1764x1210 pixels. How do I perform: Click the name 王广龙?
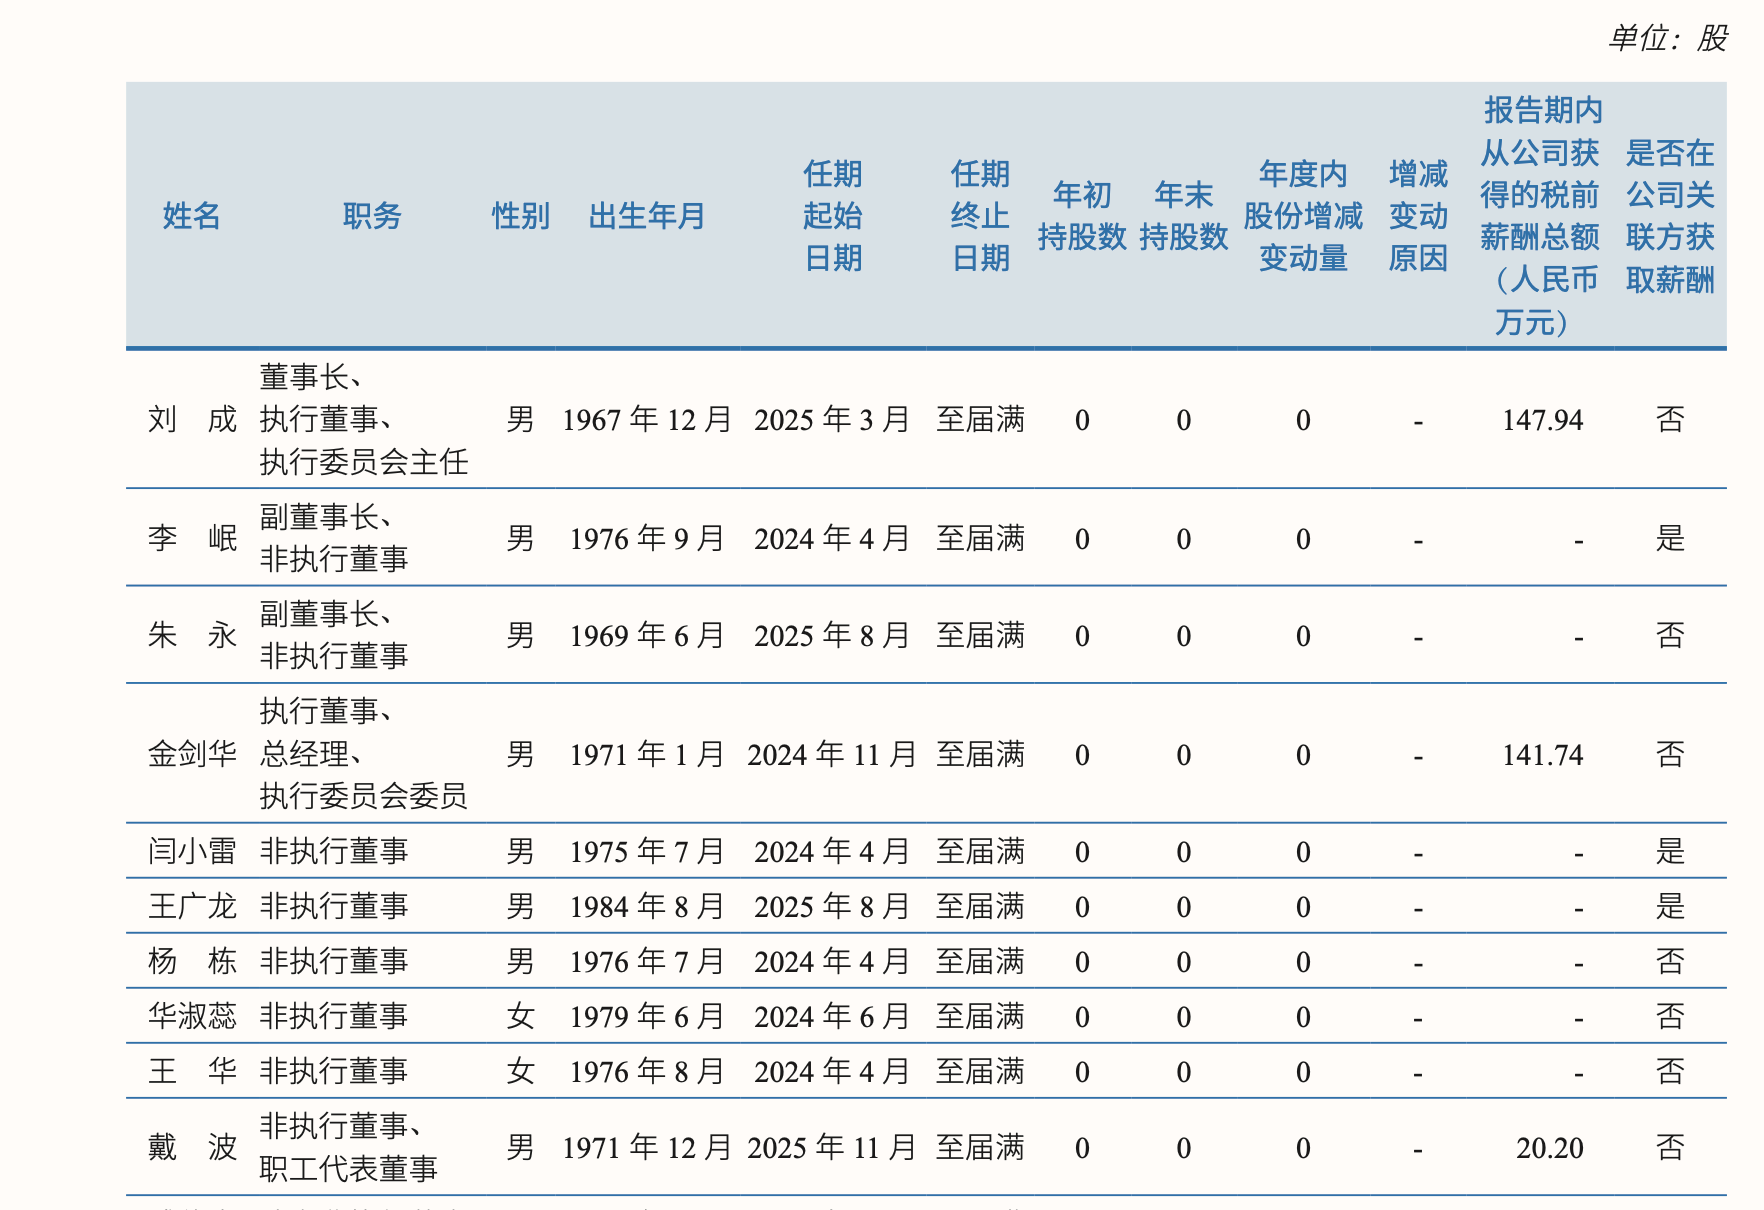[x=191, y=907]
